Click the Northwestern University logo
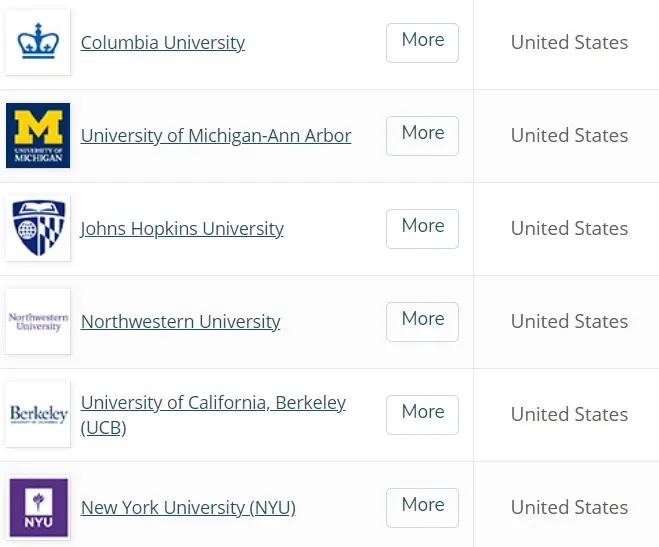The image size is (659, 547). (x=38, y=321)
